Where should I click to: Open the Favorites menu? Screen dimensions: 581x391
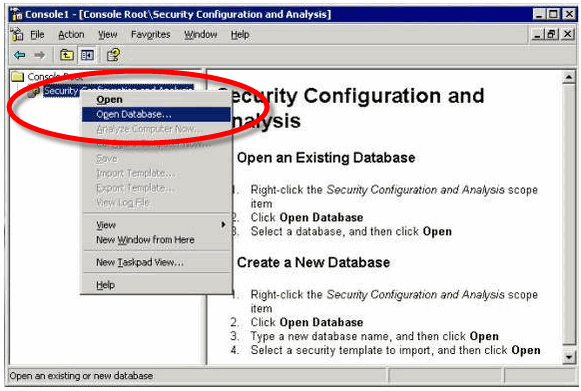[x=150, y=34]
